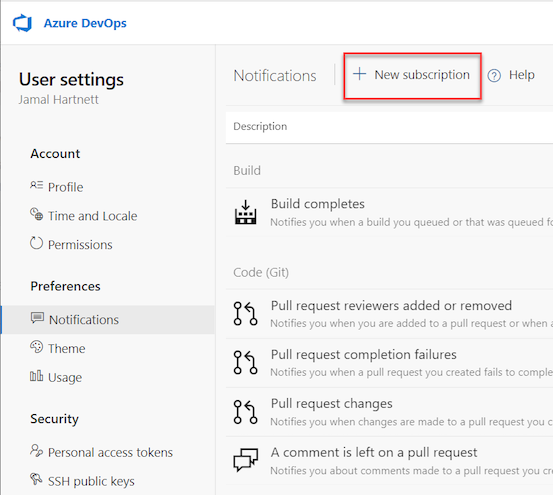Click the Notifications page title
Viewport: 553px width, 495px height.
(275, 76)
